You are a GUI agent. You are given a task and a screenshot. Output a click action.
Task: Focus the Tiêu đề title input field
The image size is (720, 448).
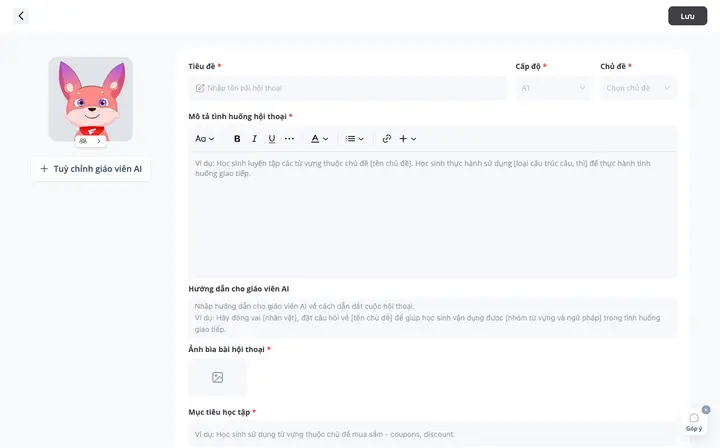(348, 88)
